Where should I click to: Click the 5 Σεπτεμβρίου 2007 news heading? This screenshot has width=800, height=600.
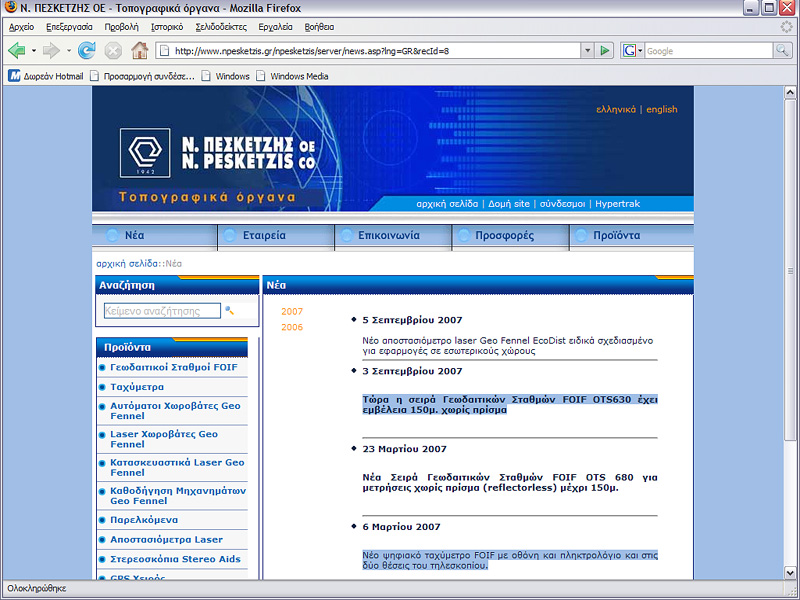[412, 320]
